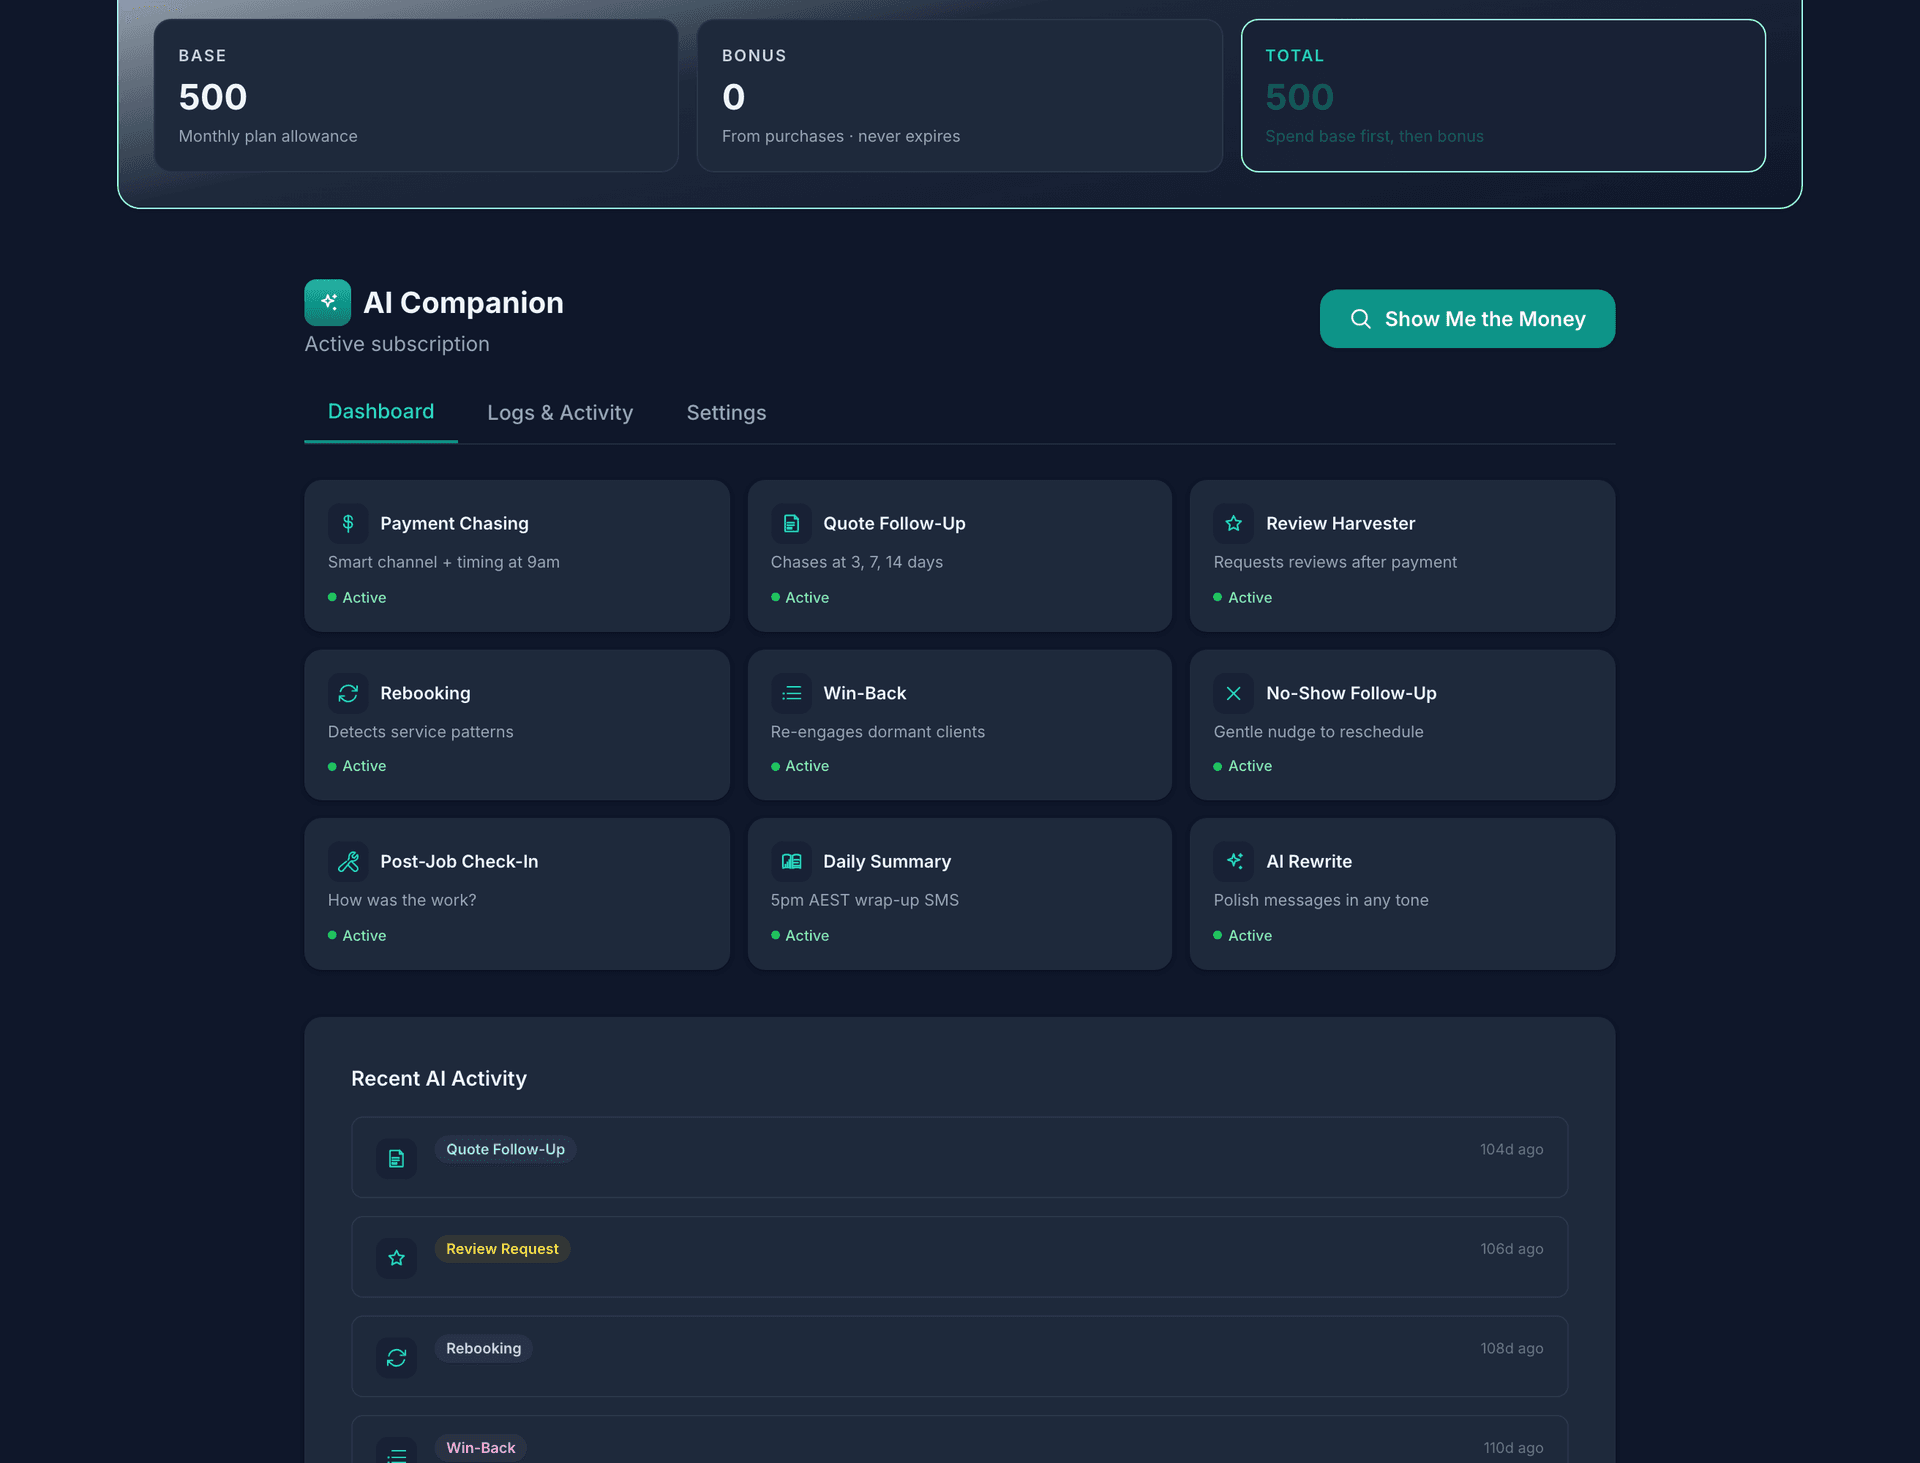The image size is (1920, 1463).
Task: Click the 106d ago timestamp
Action: (x=1511, y=1248)
